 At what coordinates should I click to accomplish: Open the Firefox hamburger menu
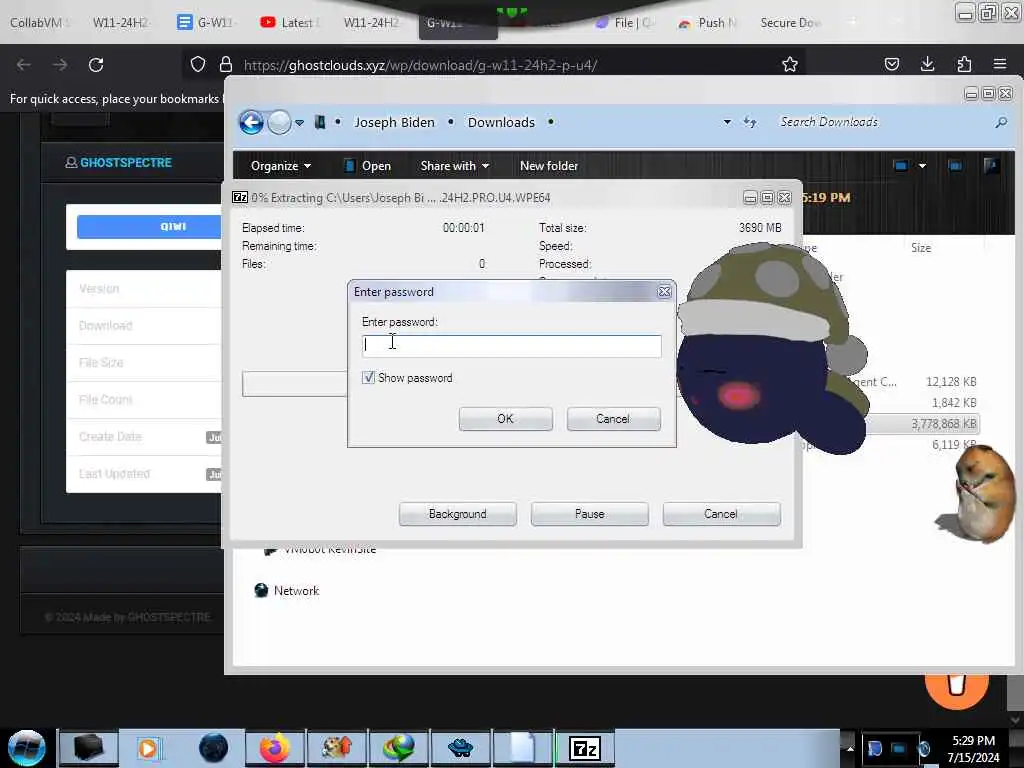pyautogui.click(x=1000, y=64)
